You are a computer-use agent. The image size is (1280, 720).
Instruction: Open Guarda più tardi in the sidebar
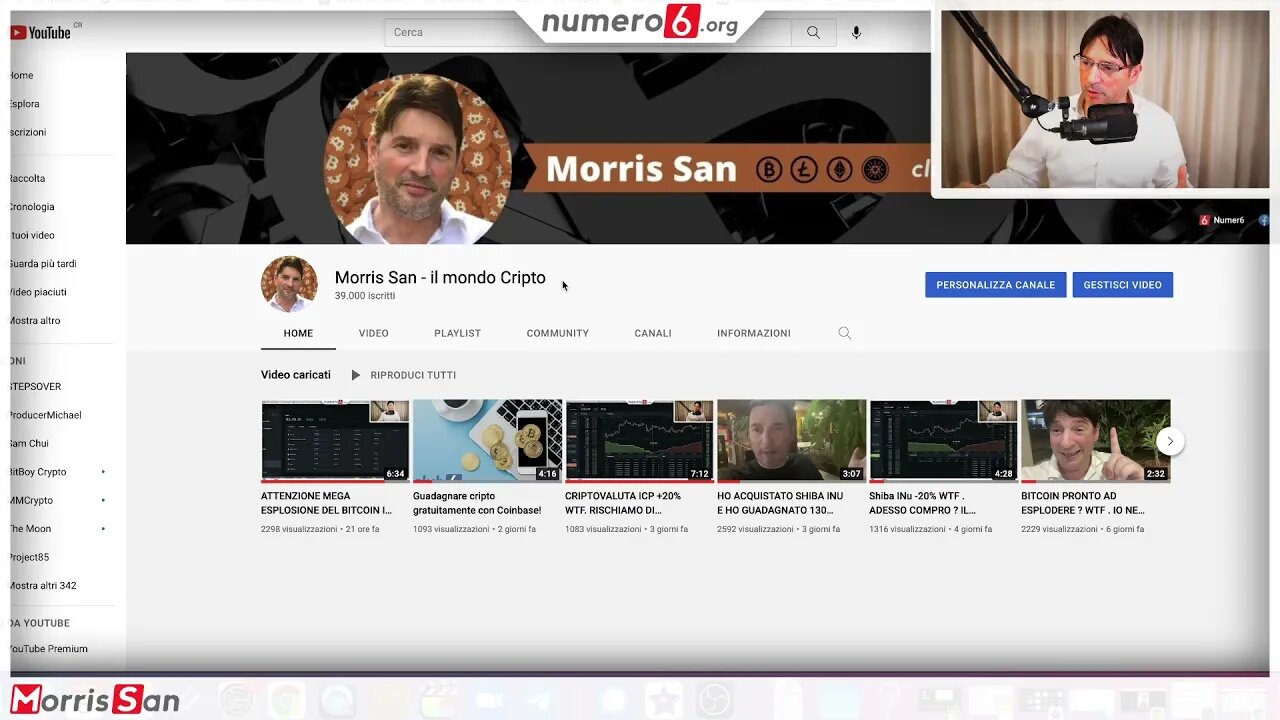43,264
